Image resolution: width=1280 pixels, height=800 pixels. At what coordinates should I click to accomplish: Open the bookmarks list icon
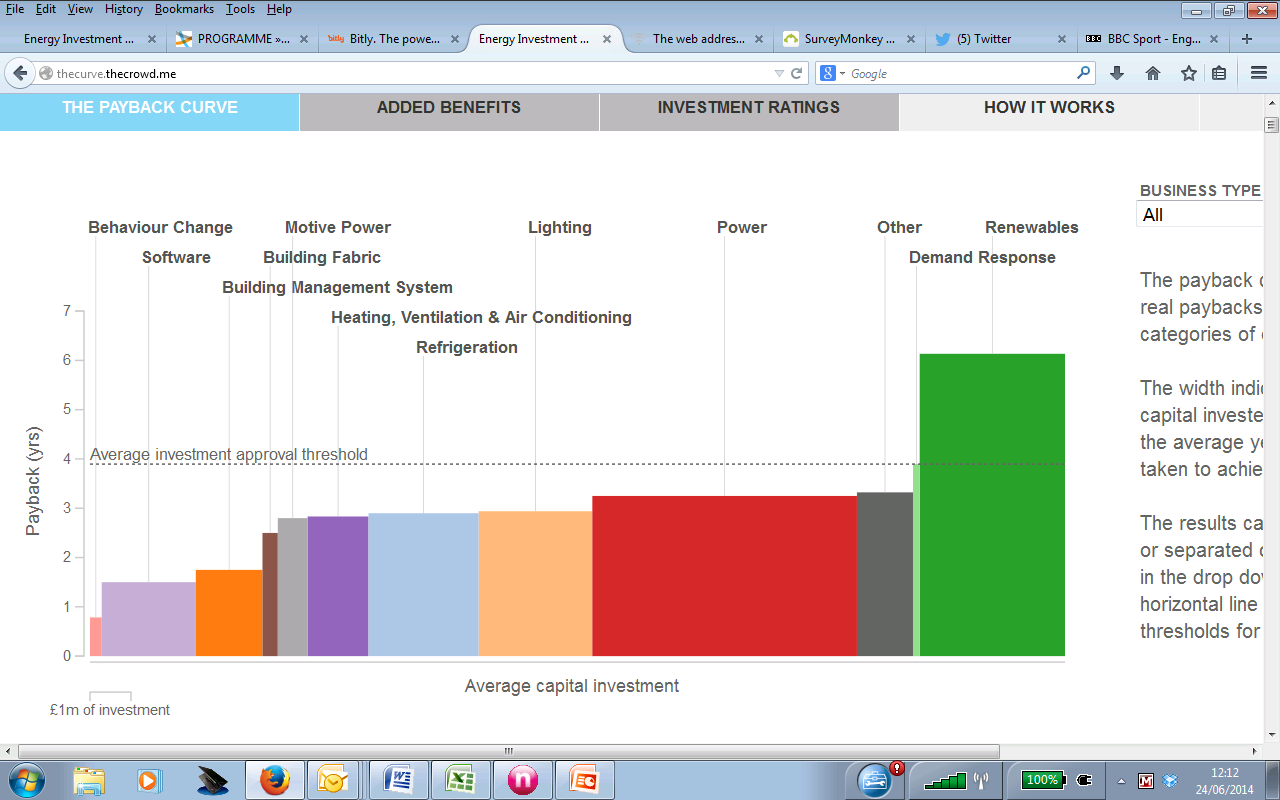(x=1219, y=73)
